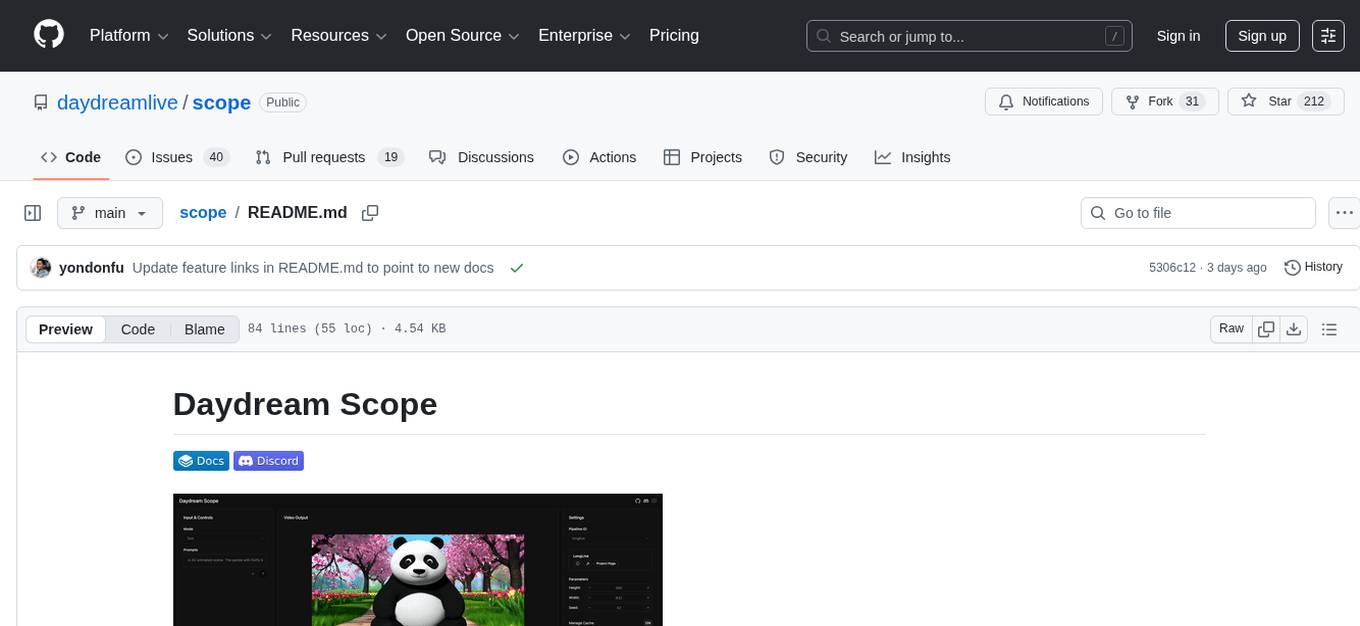Viewport: 1360px width, 626px height.
Task: Open the main branch selector dropdown
Action: click(x=110, y=212)
